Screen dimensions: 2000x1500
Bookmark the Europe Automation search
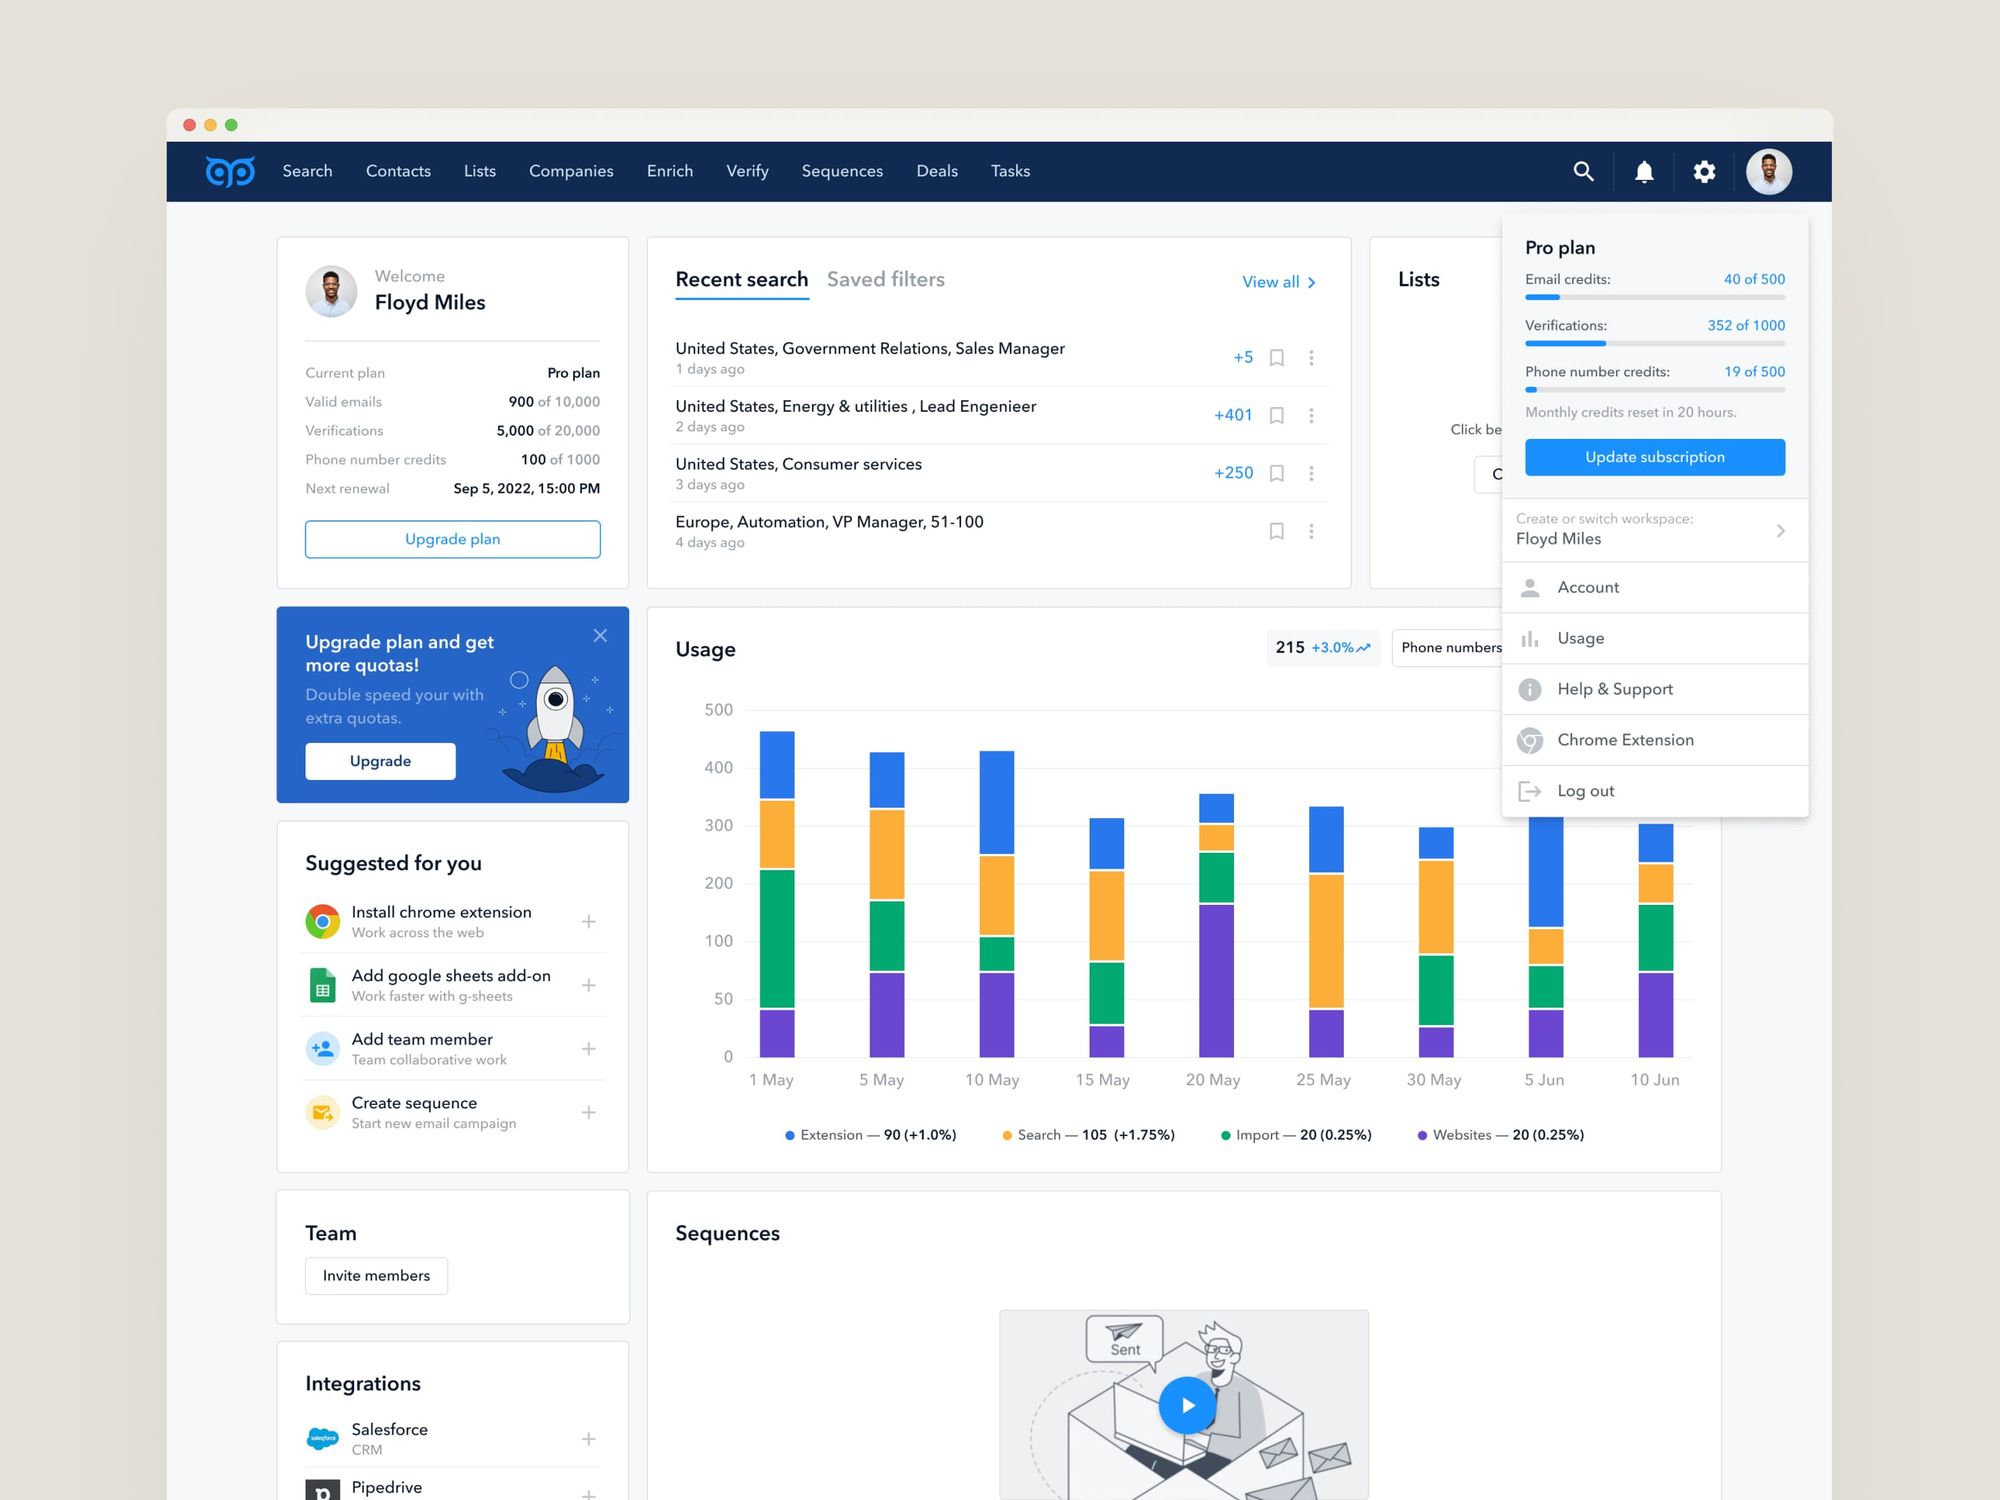[x=1277, y=531]
